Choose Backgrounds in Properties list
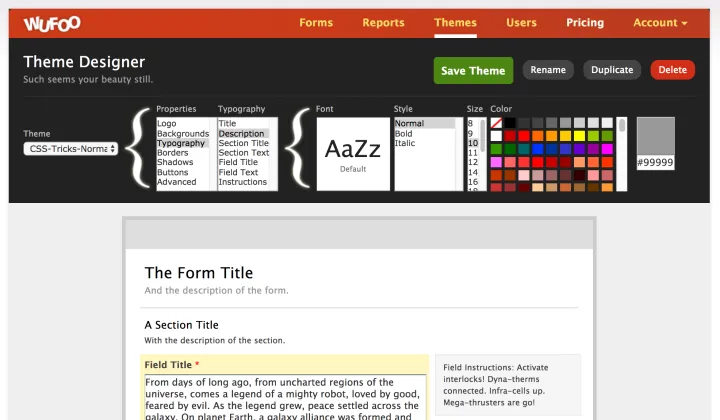This screenshot has width=720, height=420. click(x=183, y=133)
